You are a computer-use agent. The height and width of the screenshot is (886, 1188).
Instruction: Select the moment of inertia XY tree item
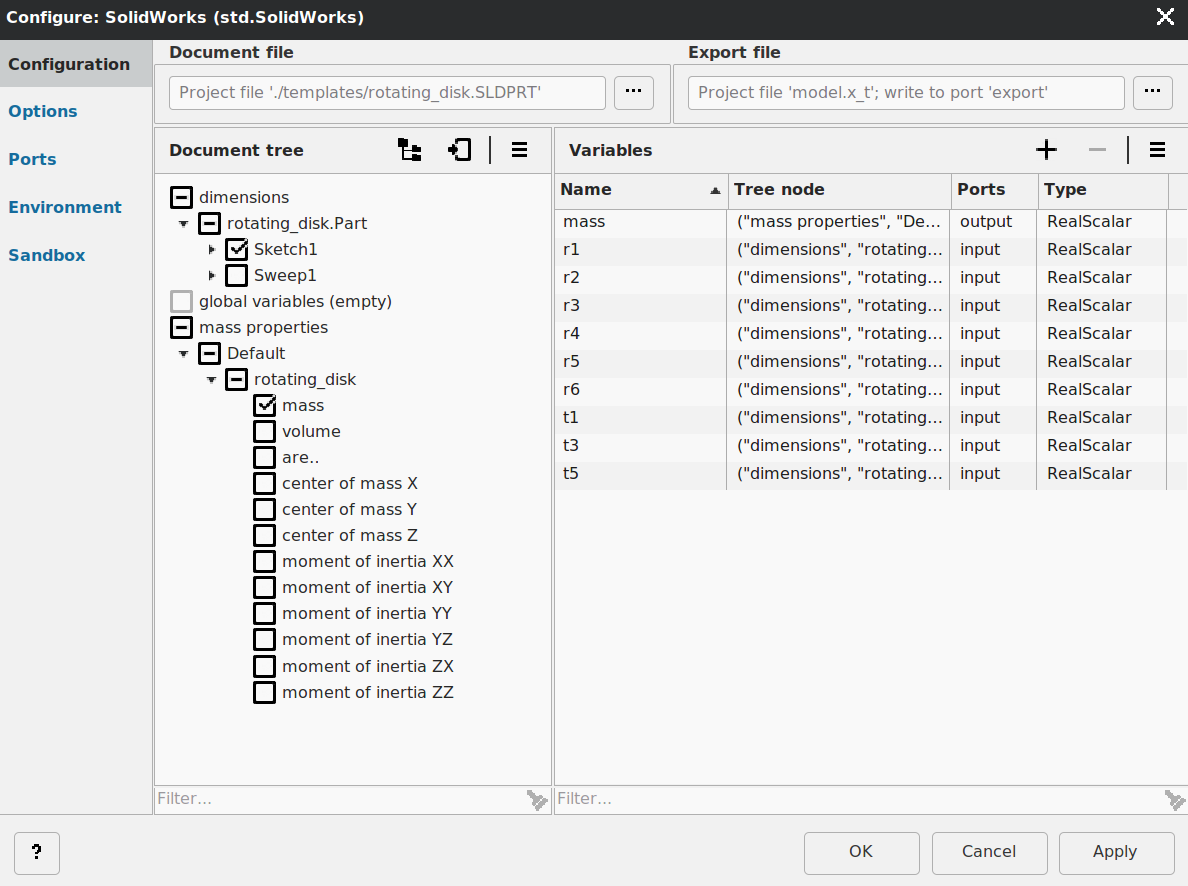tap(367, 588)
